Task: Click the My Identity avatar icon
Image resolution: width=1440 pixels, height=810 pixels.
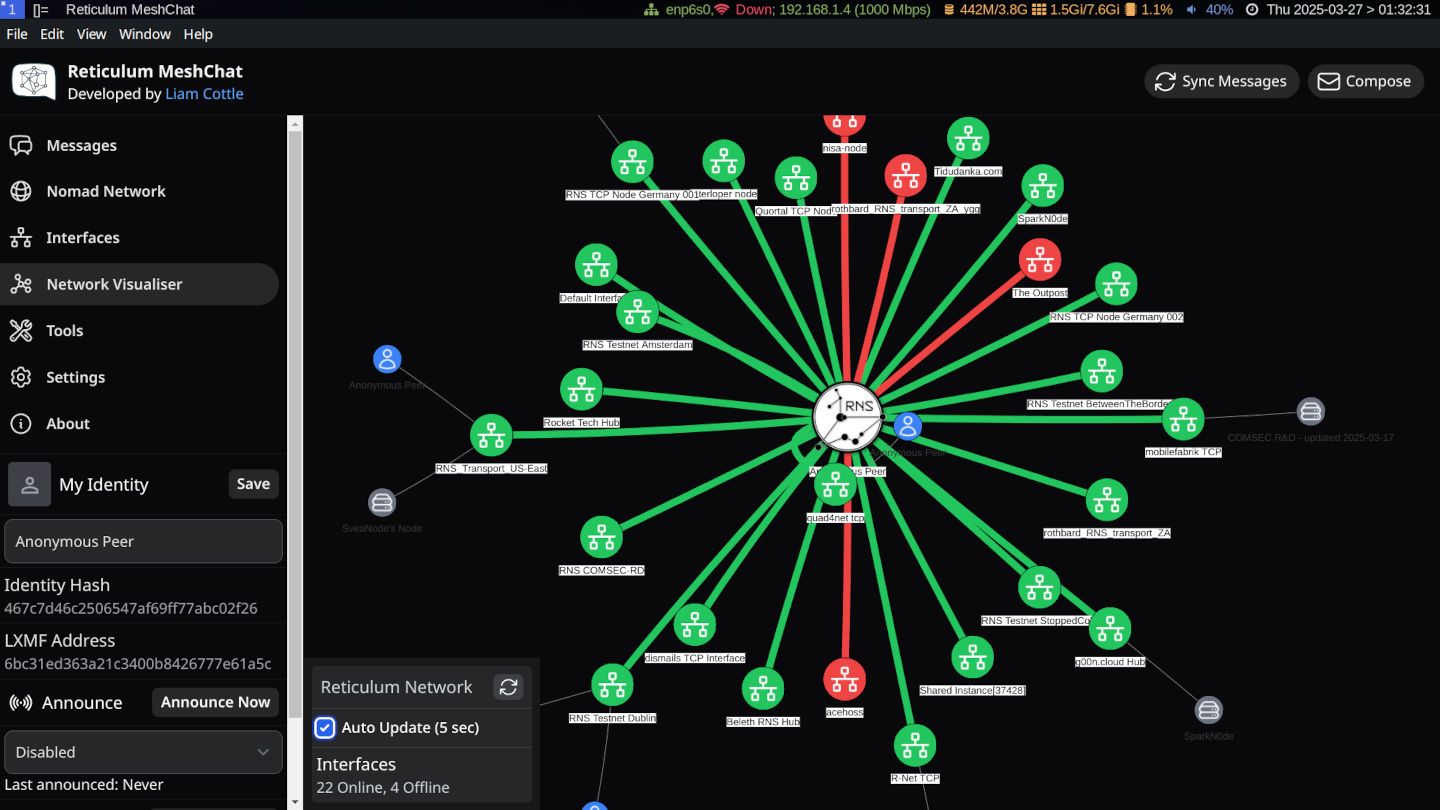Action: pyautogui.click(x=30, y=484)
